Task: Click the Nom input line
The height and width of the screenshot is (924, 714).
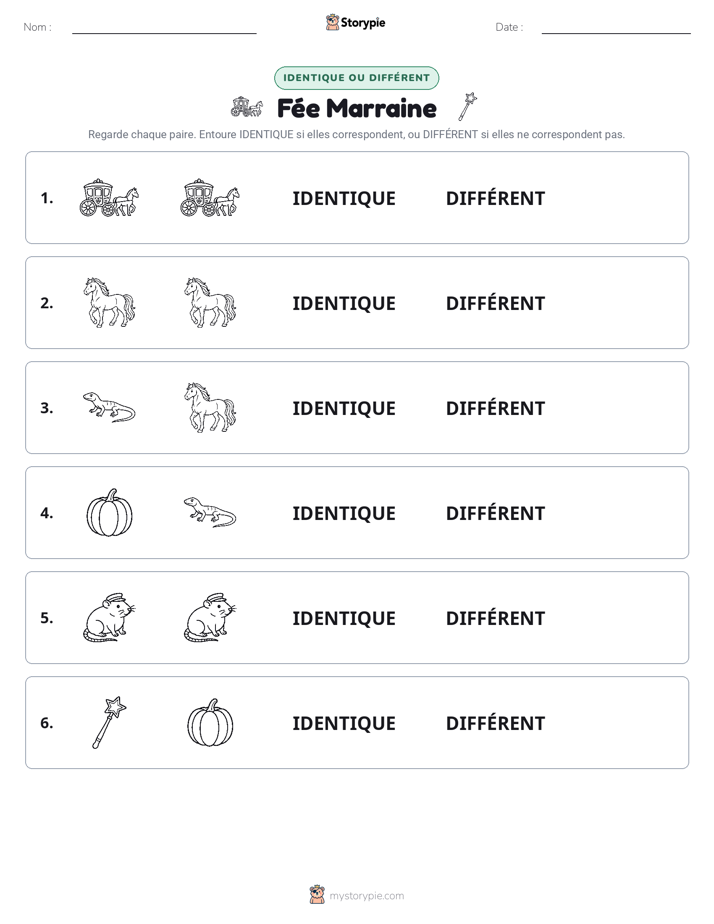Action: click(x=164, y=28)
